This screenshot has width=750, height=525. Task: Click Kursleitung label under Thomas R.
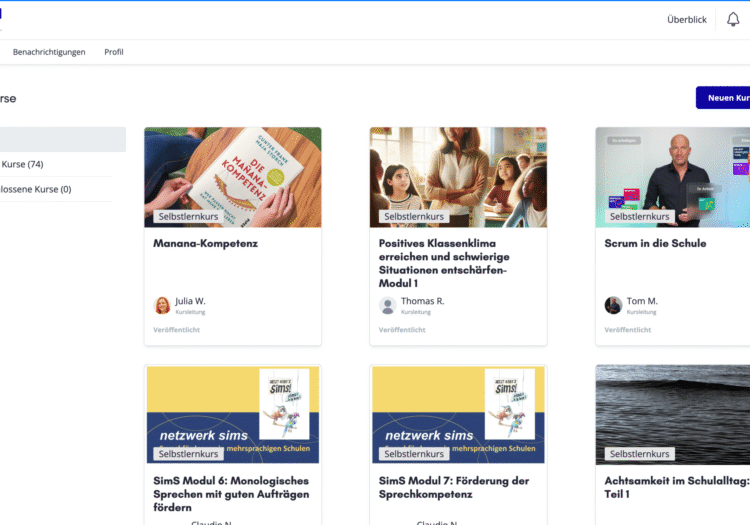point(416,312)
